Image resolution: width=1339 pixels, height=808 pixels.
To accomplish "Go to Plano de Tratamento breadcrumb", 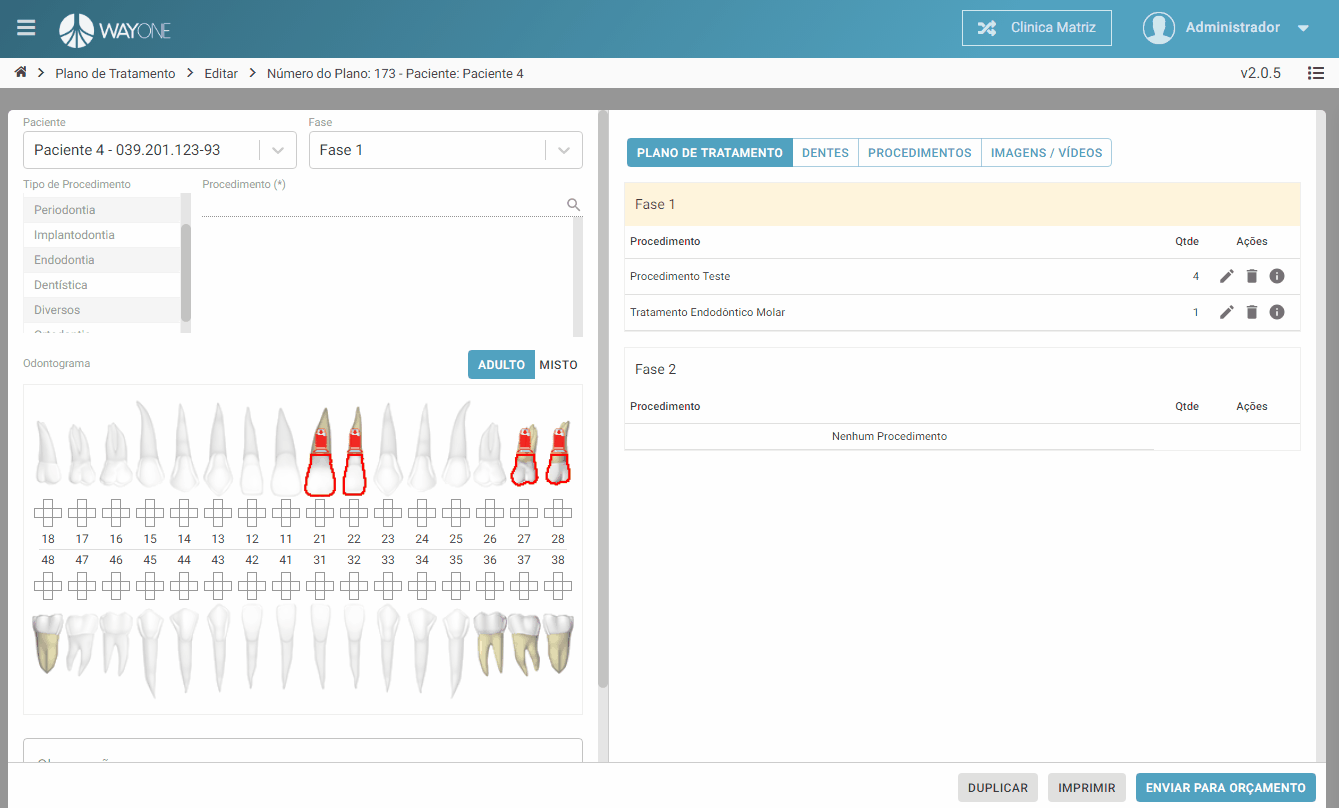I will click(x=115, y=73).
